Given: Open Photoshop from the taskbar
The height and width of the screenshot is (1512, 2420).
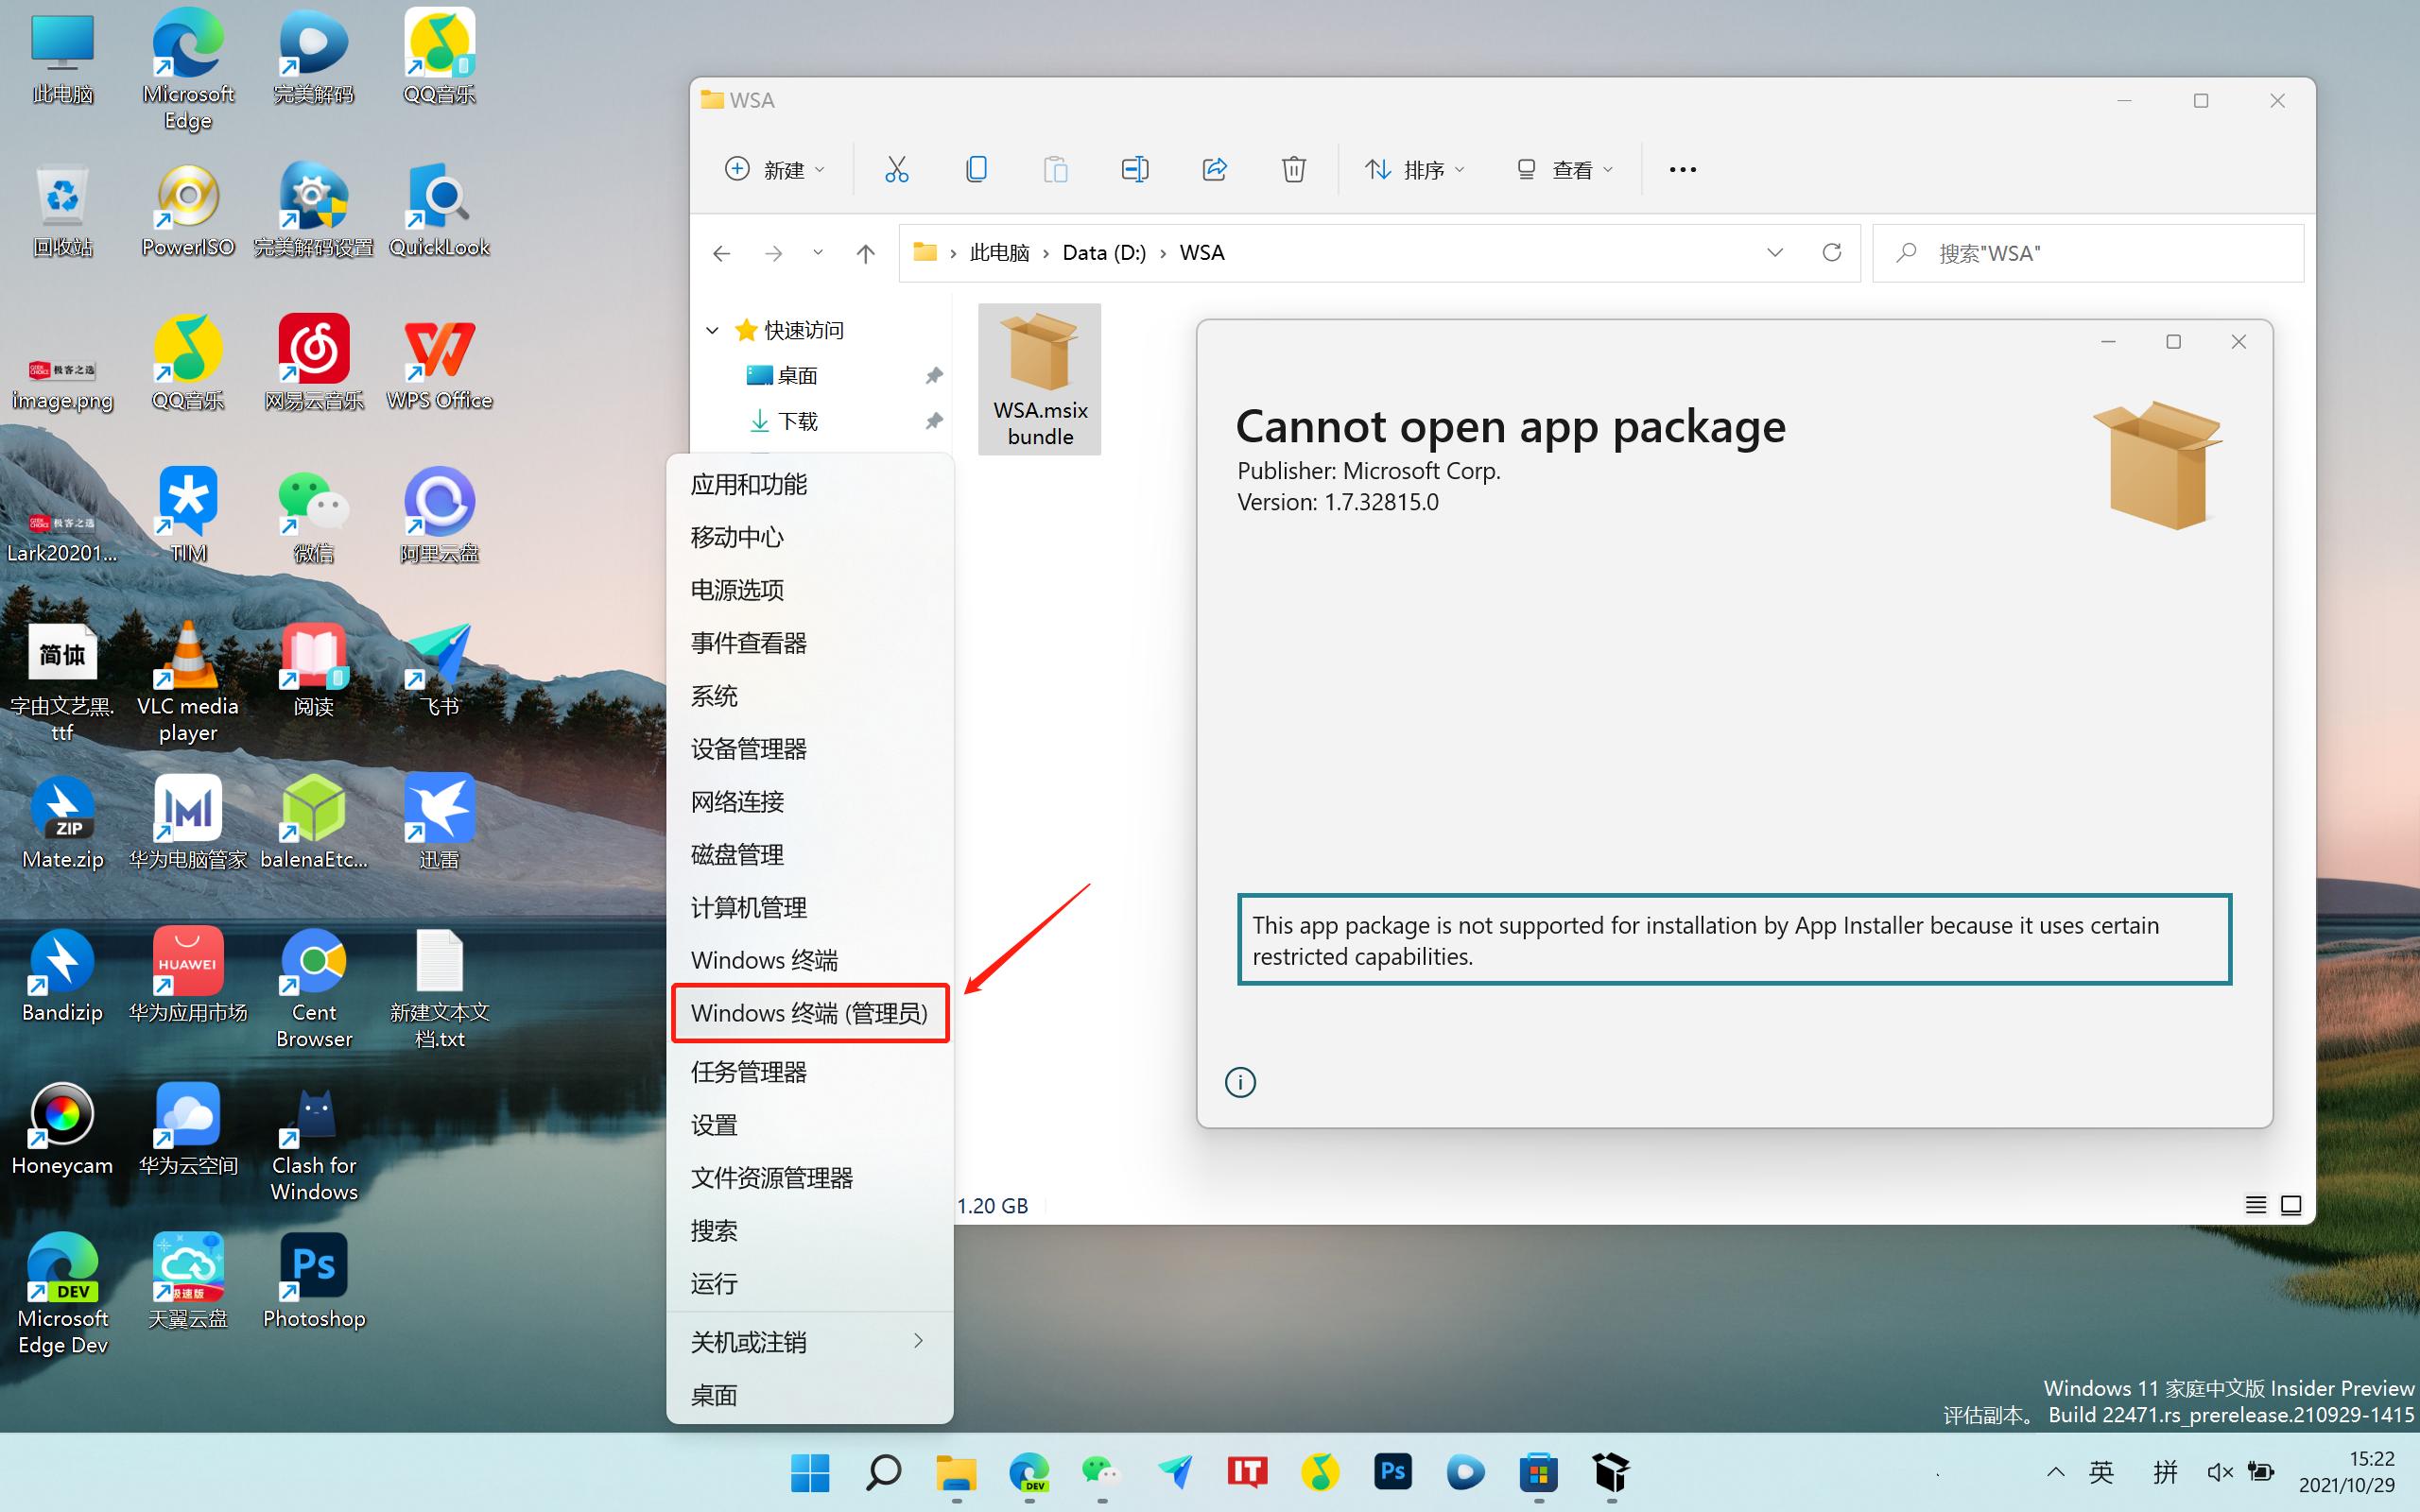Looking at the screenshot, I should (x=1392, y=1471).
